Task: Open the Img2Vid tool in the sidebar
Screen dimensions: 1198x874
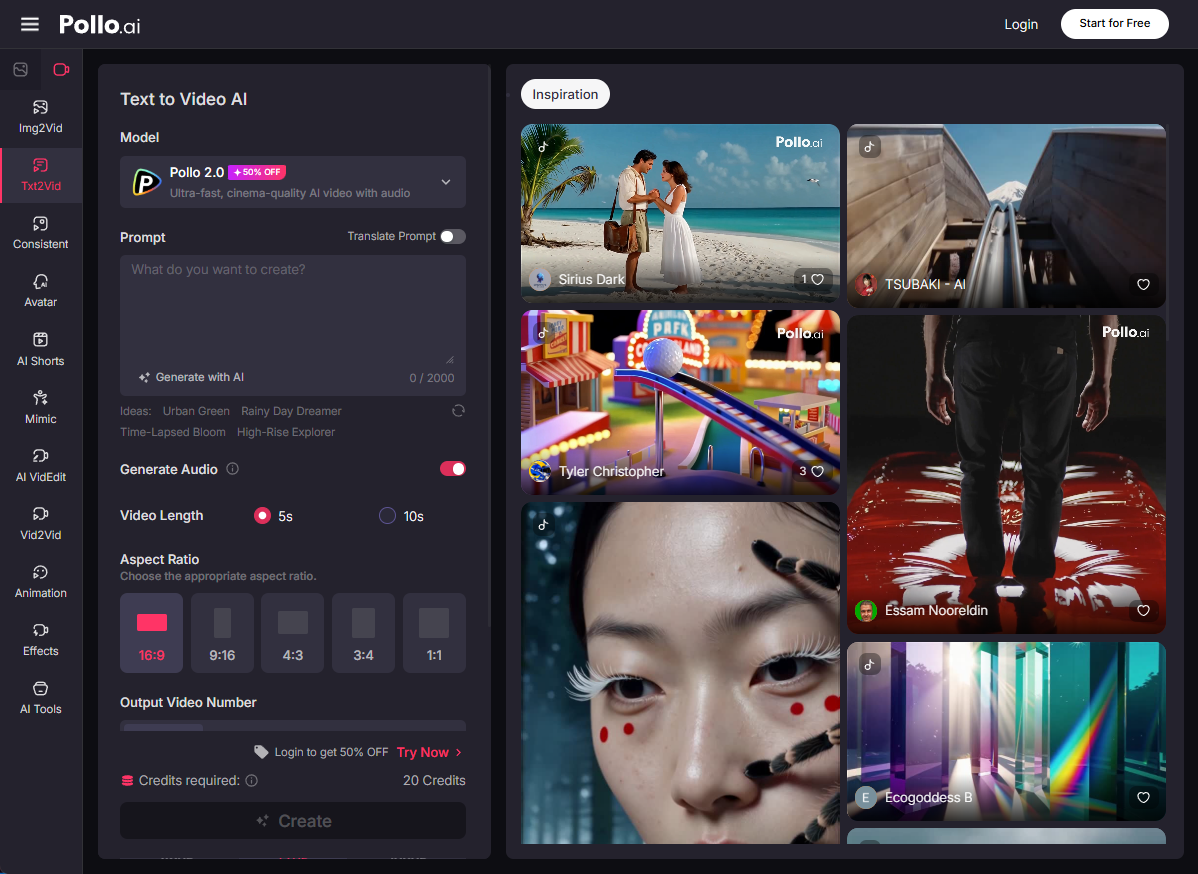Action: tap(40, 117)
